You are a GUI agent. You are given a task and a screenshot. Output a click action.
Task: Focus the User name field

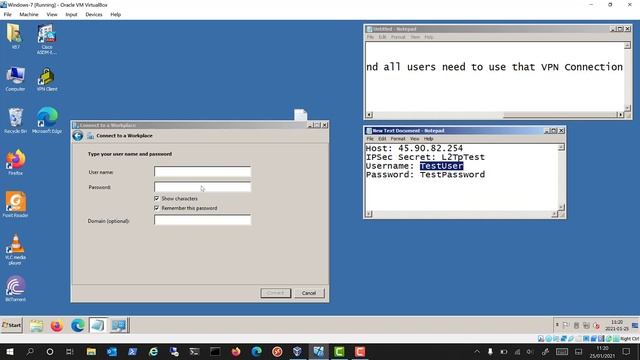pos(202,171)
